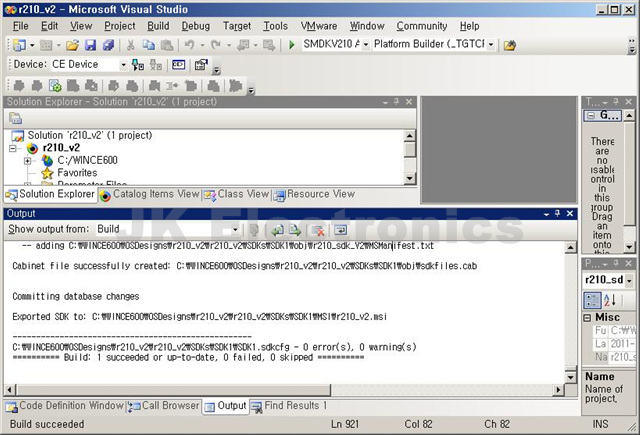Click Output vertical scrollbar down arrow

click(x=571, y=377)
